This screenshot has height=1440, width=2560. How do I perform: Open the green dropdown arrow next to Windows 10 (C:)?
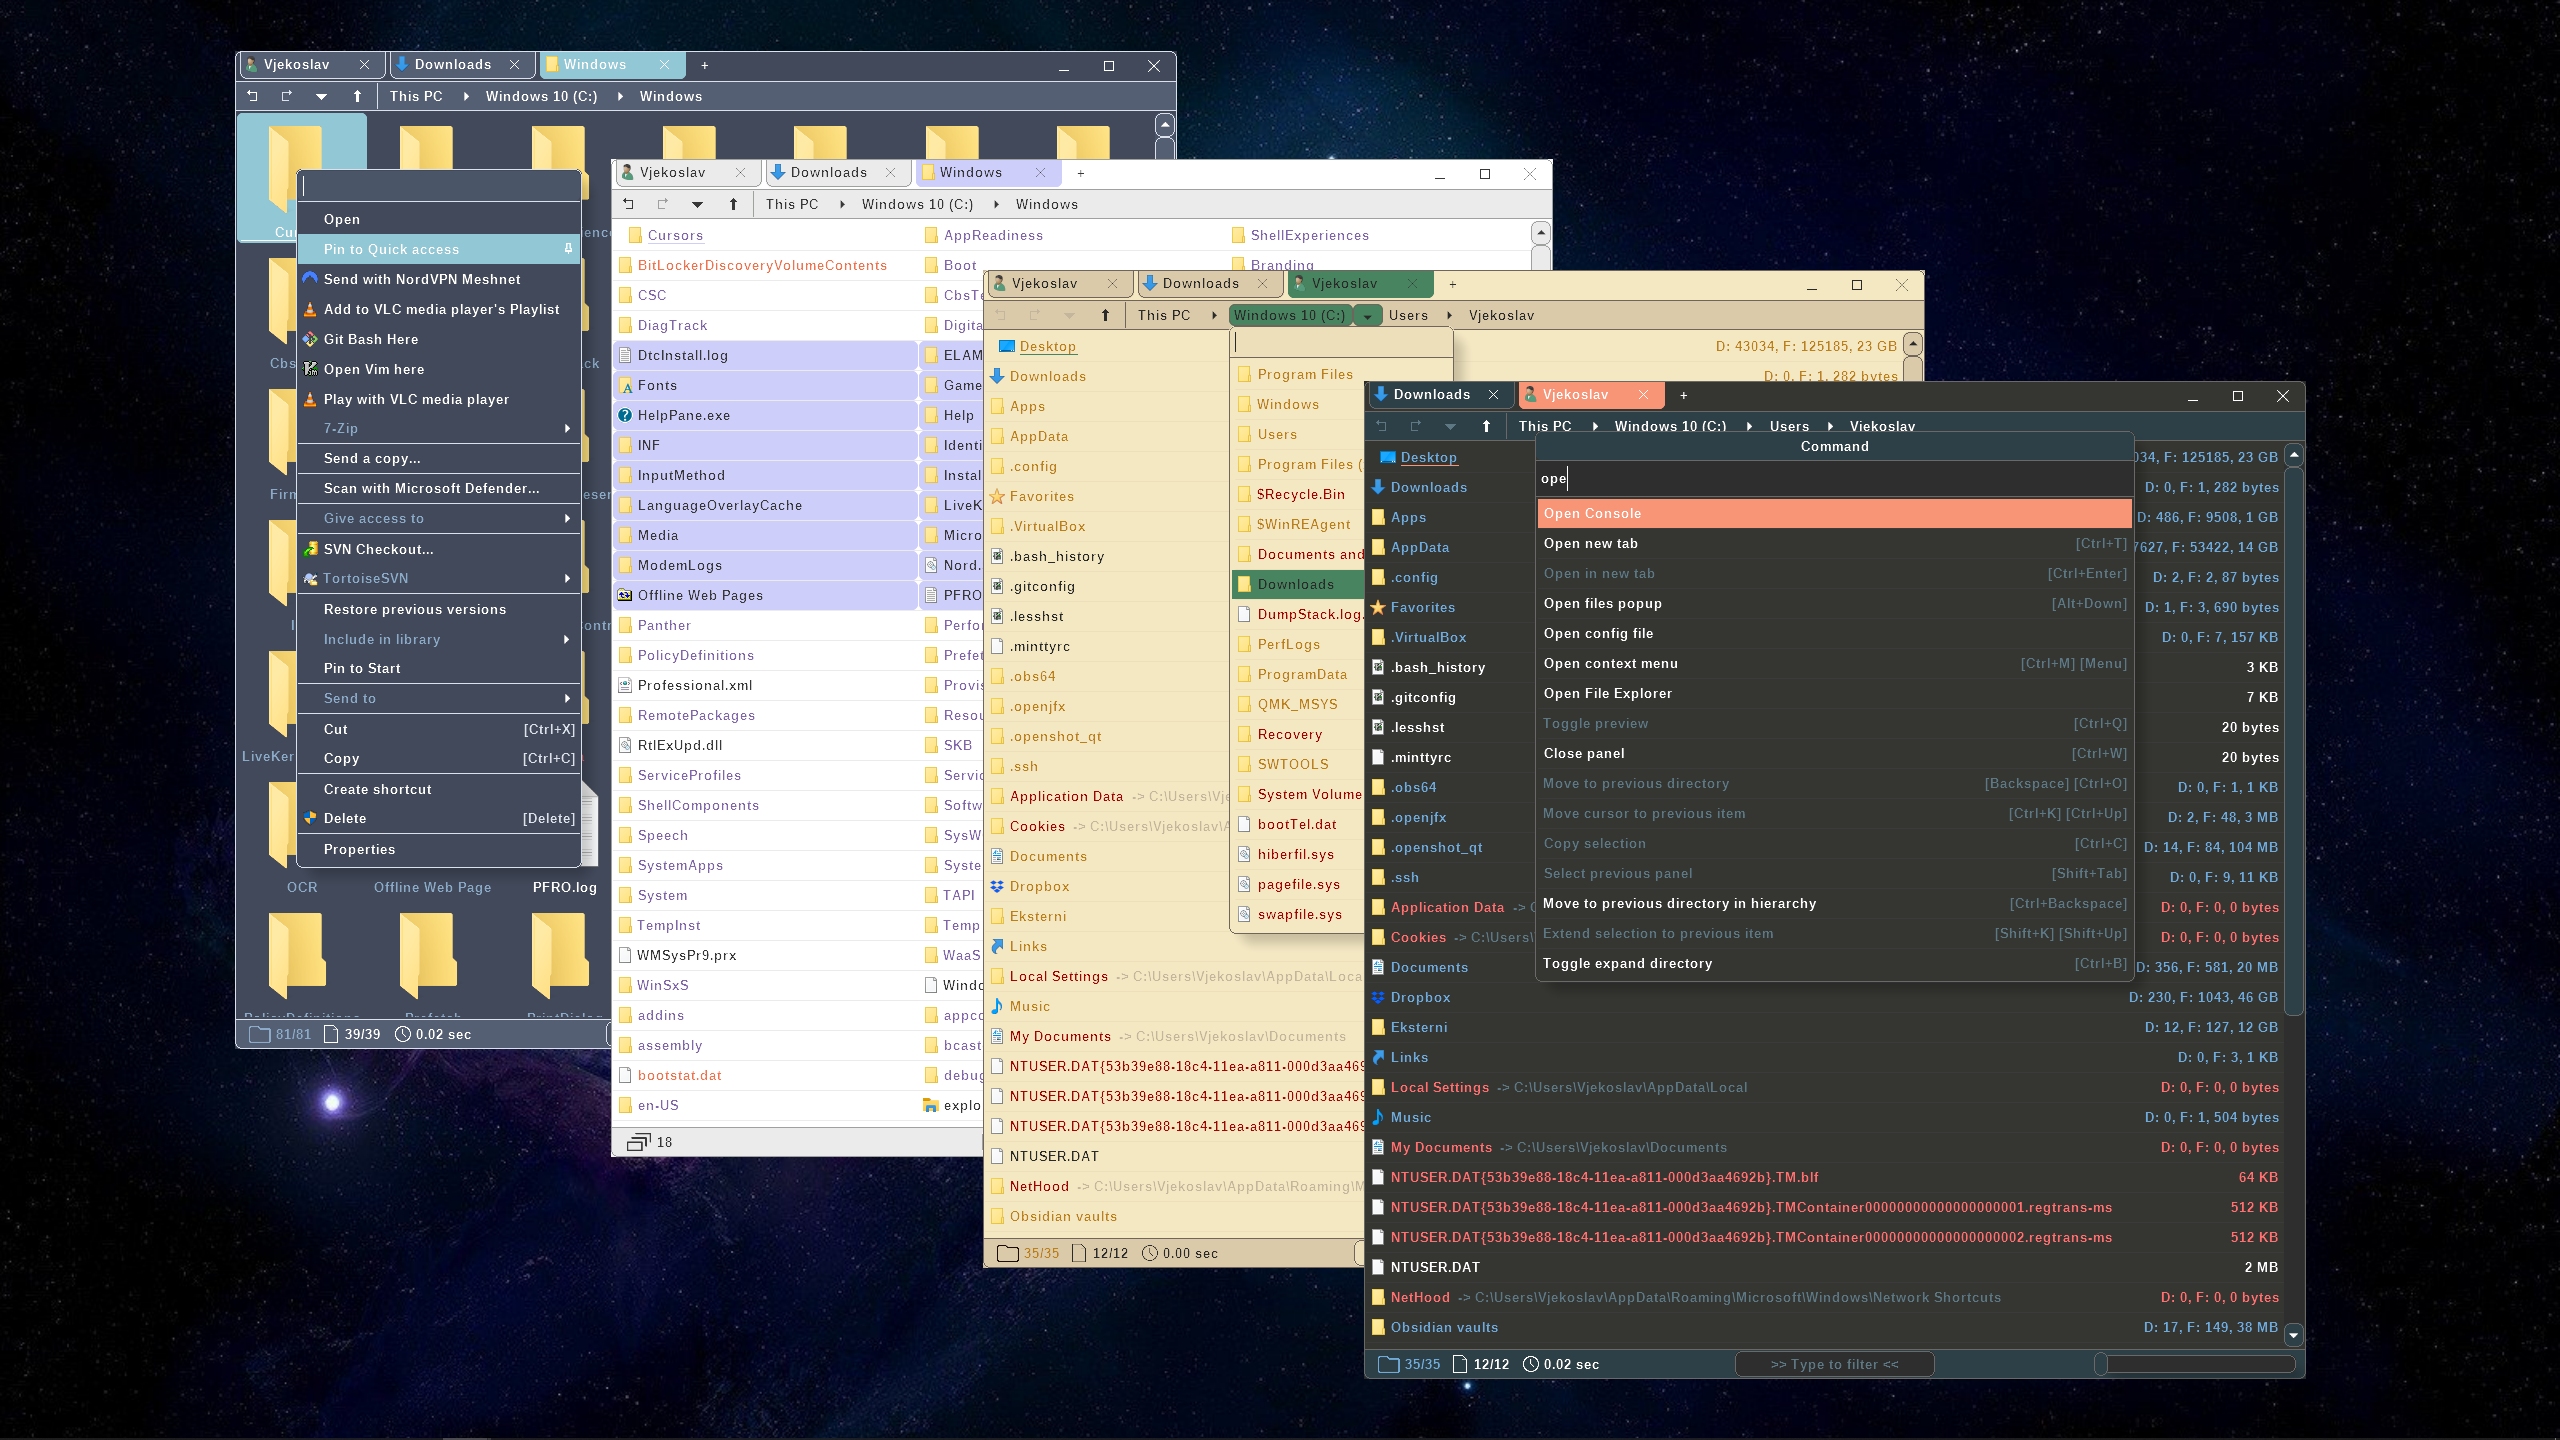tap(1367, 315)
